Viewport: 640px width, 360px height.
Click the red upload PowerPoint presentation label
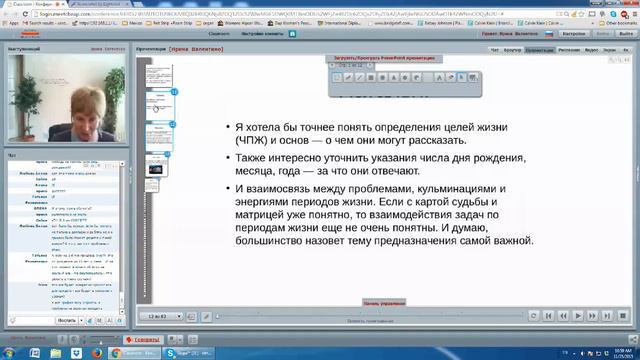click(x=384, y=58)
